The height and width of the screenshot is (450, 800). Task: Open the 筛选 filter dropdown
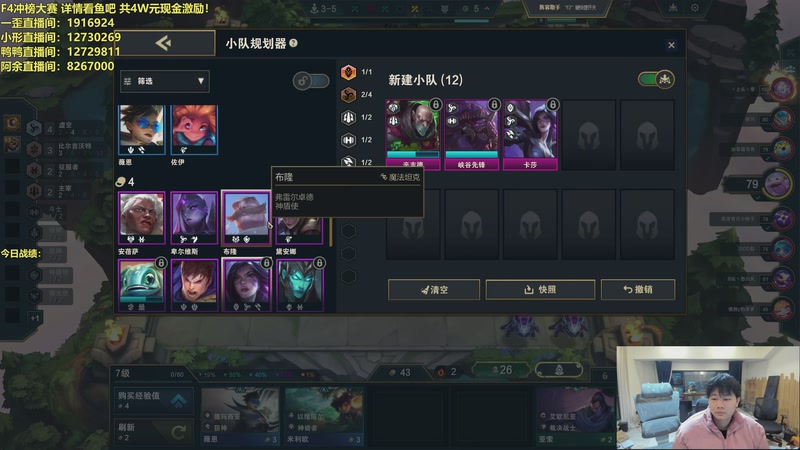(x=165, y=81)
